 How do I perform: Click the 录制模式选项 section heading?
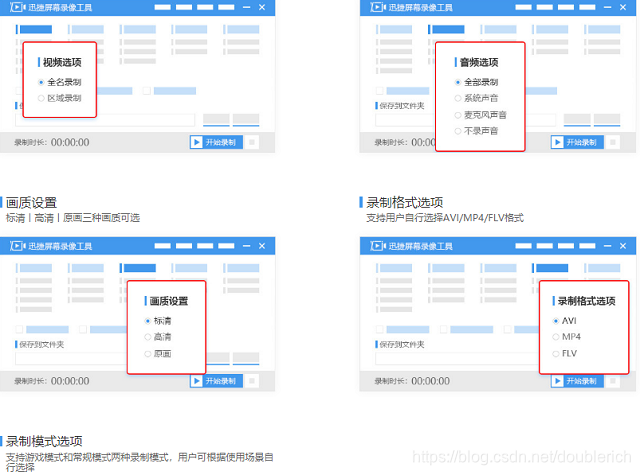[44, 441]
